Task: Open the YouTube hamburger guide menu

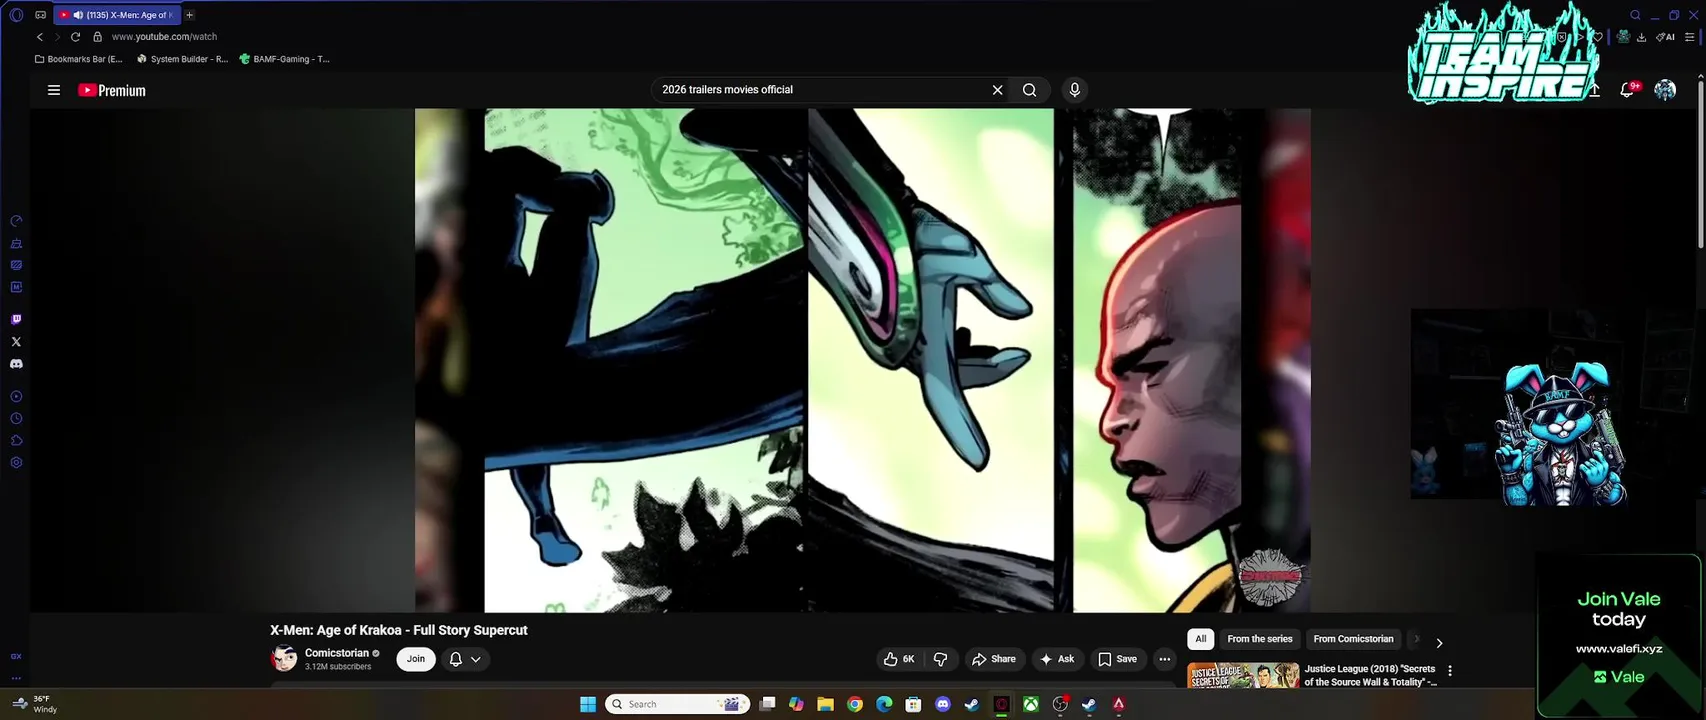Action: (x=54, y=90)
